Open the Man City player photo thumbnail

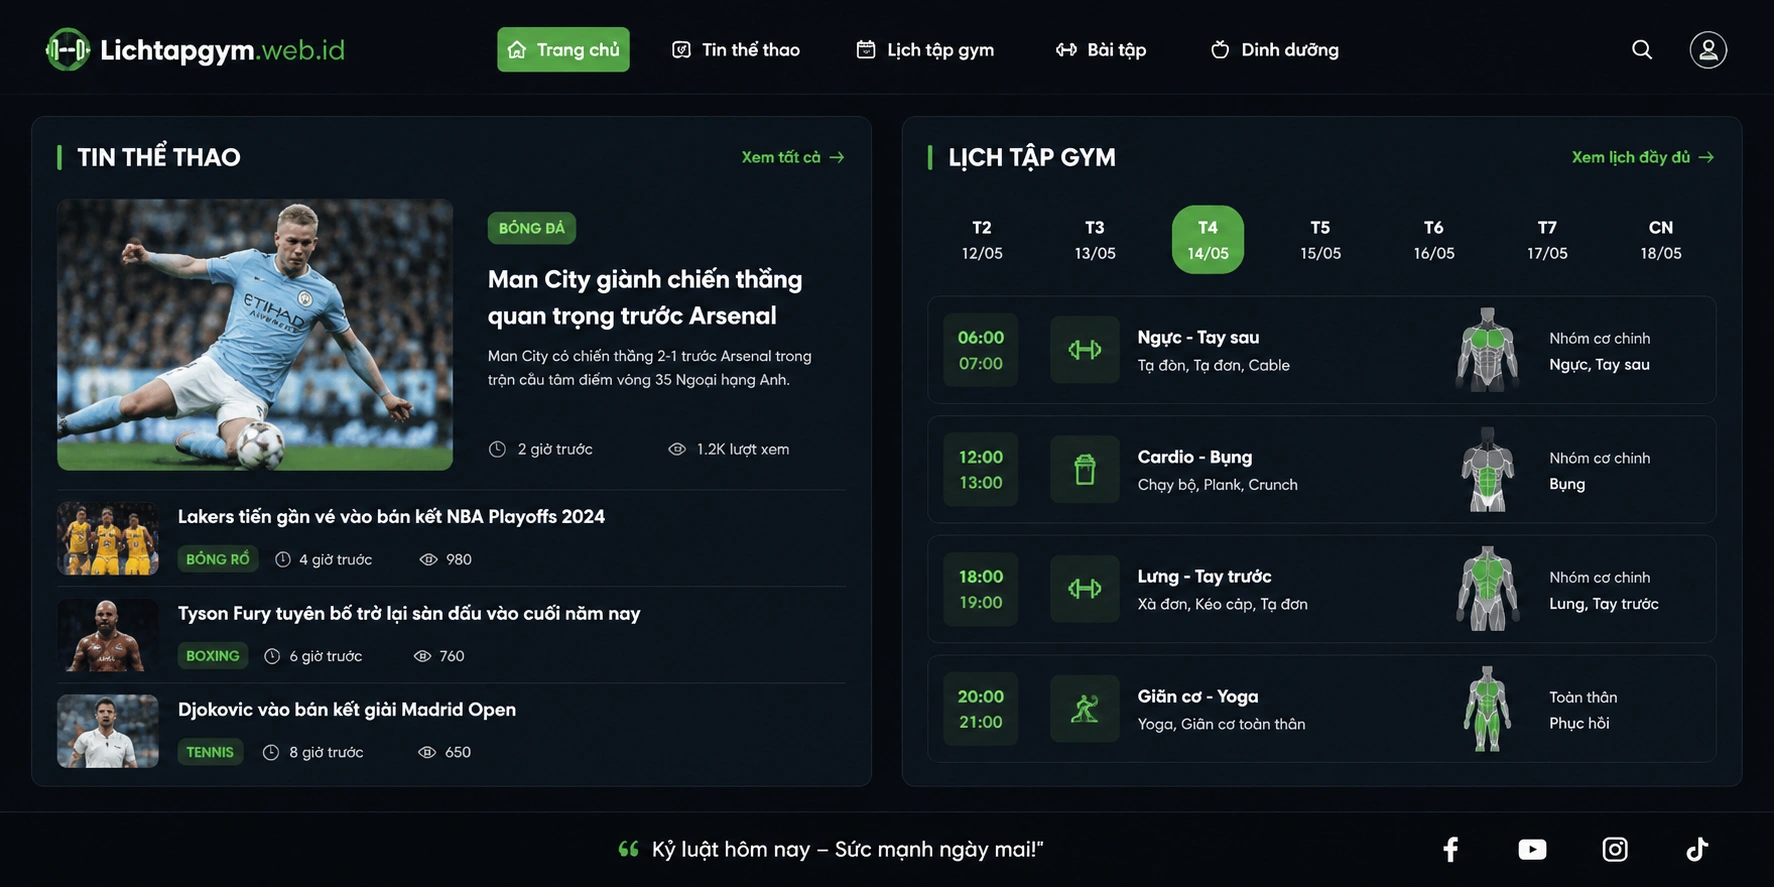(x=255, y=335)
